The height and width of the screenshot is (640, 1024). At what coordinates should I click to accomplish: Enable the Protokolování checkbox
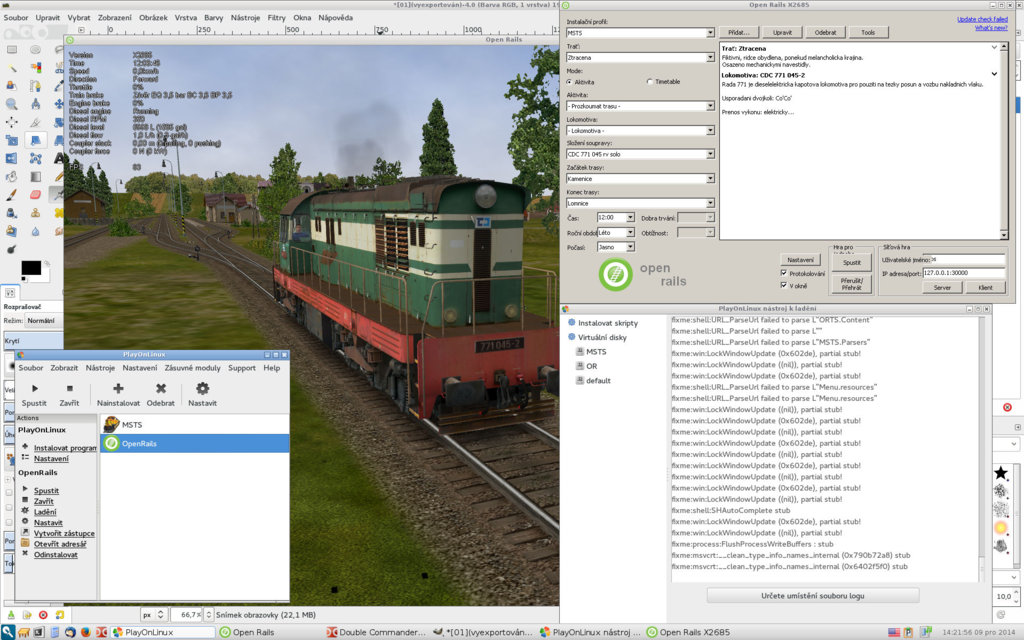pyautogui.click(x=784, y=272)
